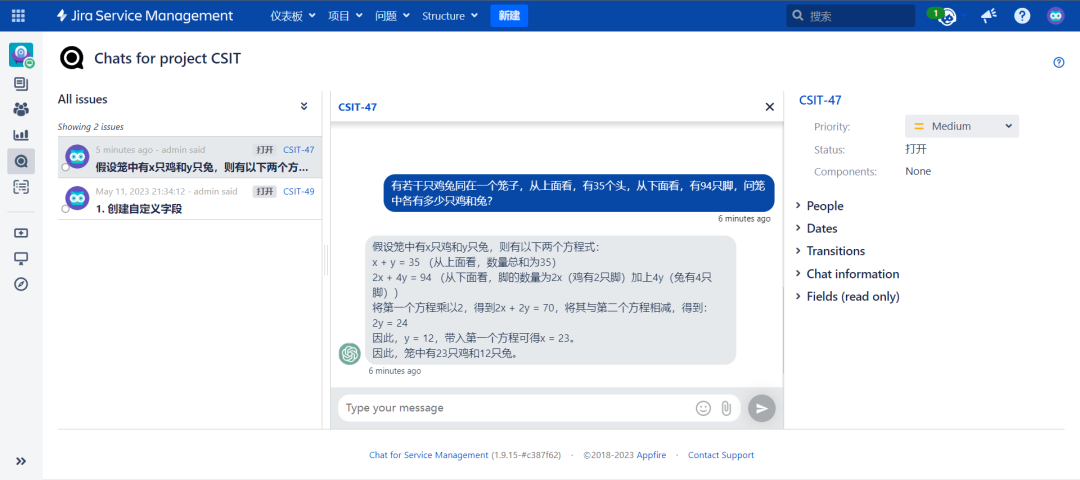Open the compass icon in the sidebar
The width and height of the screenshot is (1080, 480).
[x=21, y=284]
